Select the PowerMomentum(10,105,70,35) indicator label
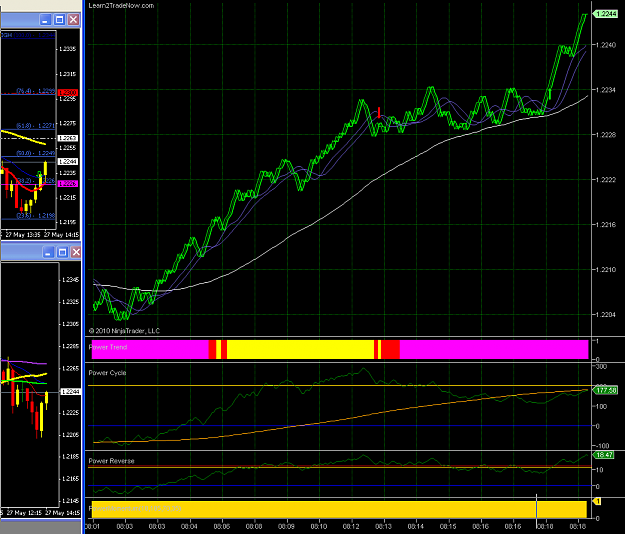Image resolution: width=625 pixels, height=534 pixels. click(x=135, y=508)
